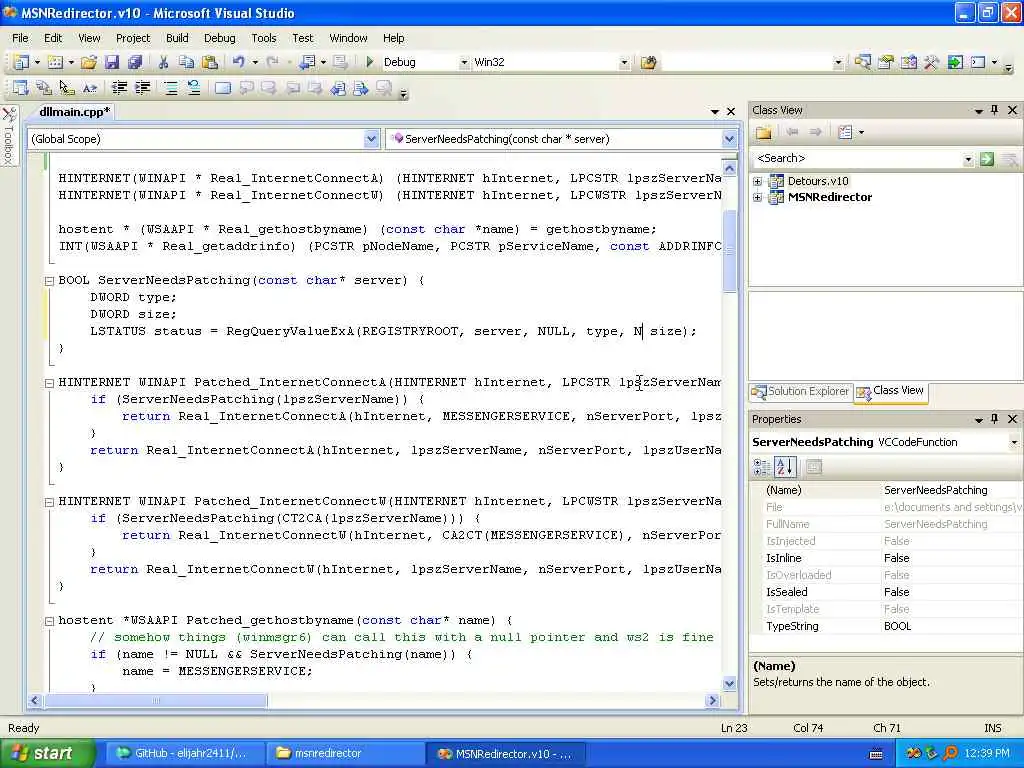Viewport: 1024px width, 768px height.
Task: Open the Build menu
Action: pos(177,38)
